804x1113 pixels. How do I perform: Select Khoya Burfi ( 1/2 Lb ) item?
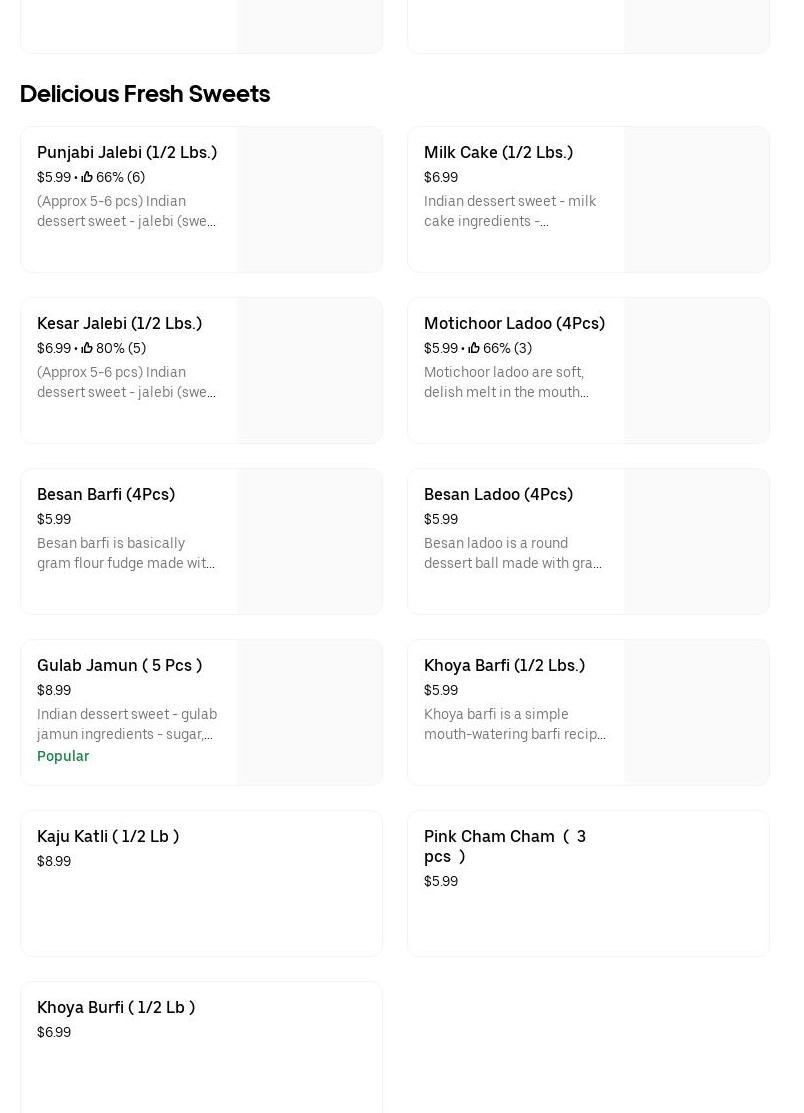pyautogui.click(x=116, y=1007)
